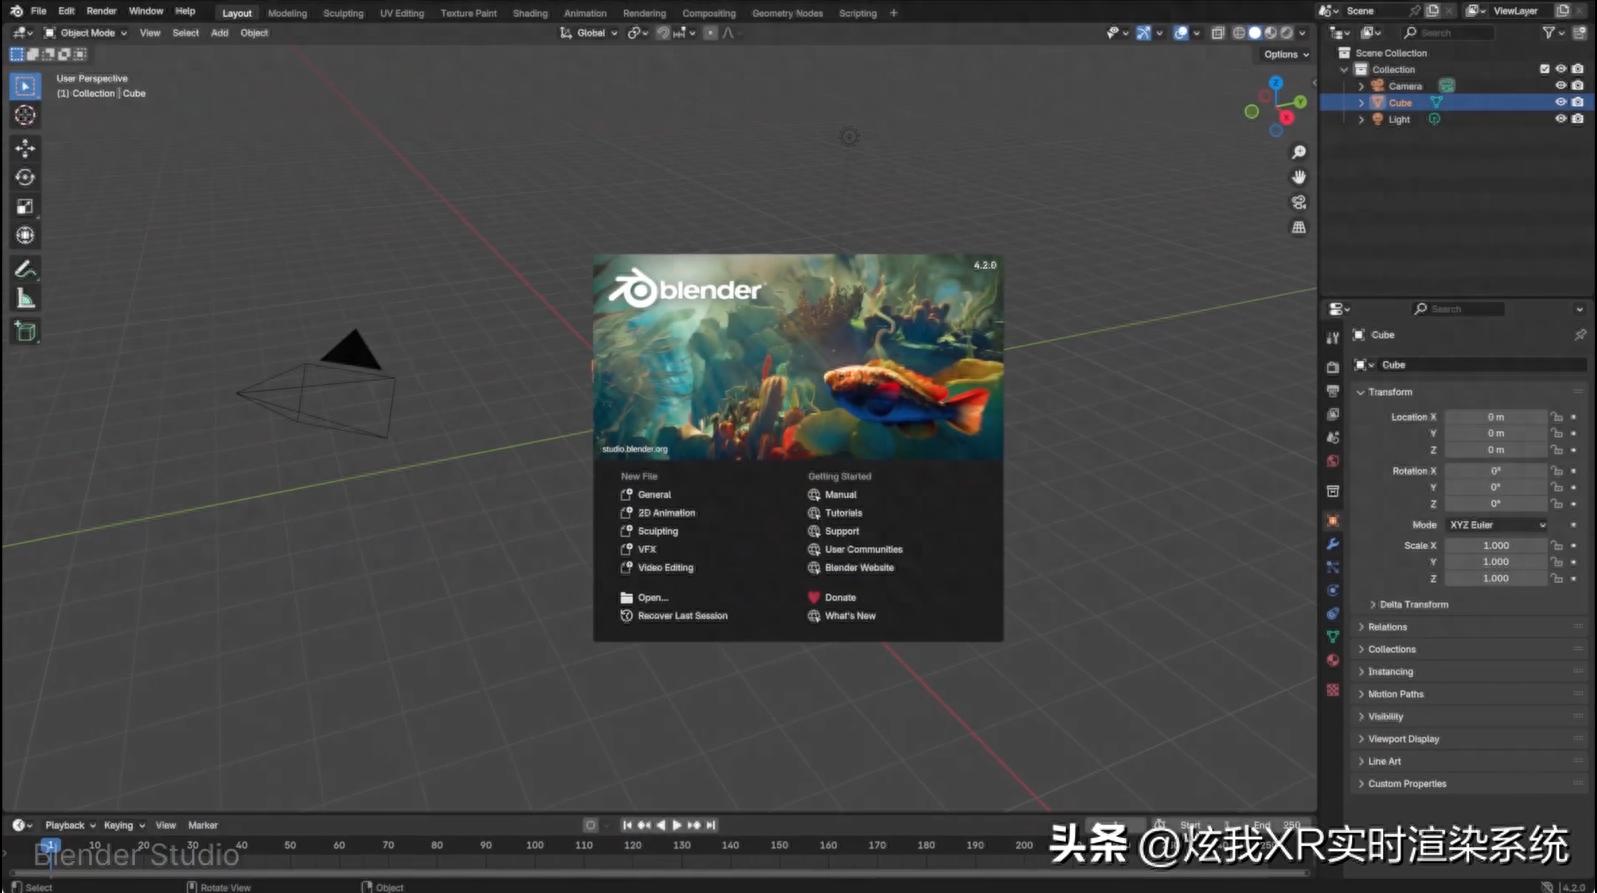Image resolution: width=1597 pixels, height=893 pixels.
Task: Play animation in timeline
Action: (677, 825)
